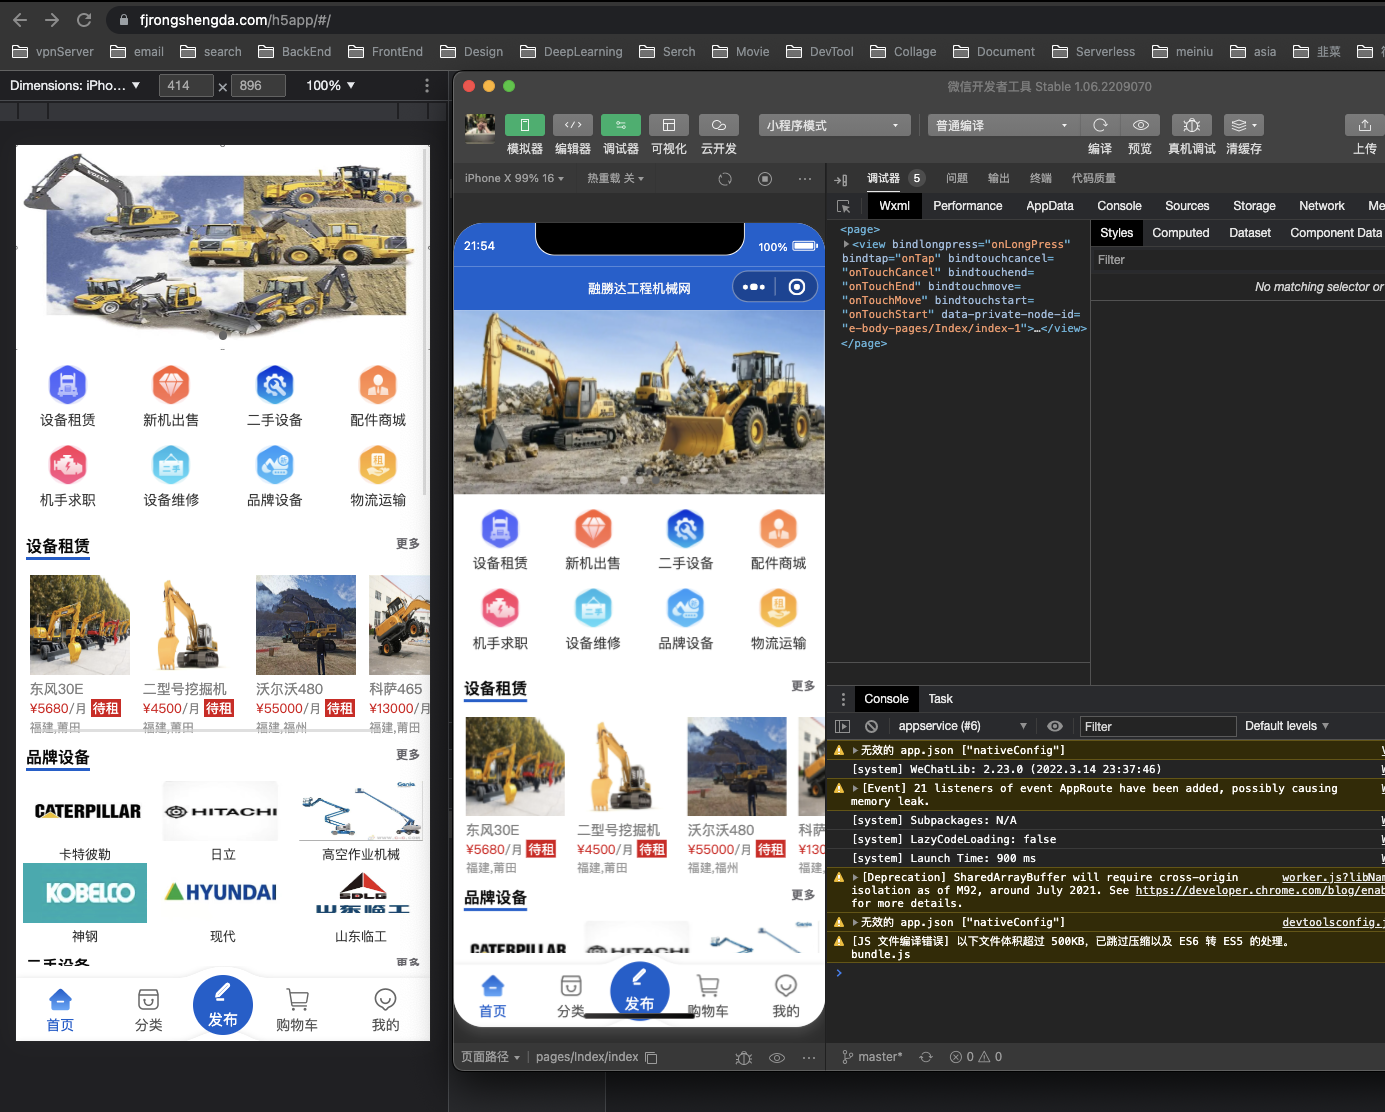Screen dimensions: 1385x1112
Task: Open the worker.js source link
Action: point(1333,877)
